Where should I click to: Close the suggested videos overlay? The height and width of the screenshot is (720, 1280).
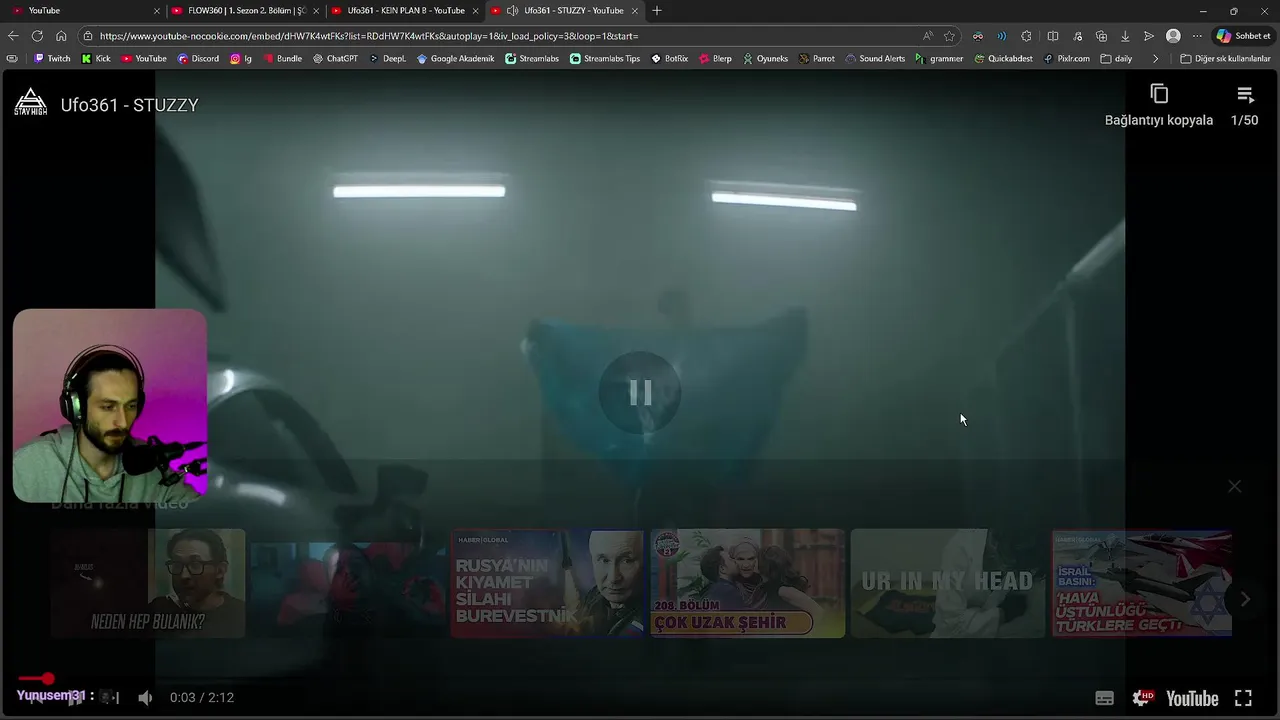coord(1235,486)
